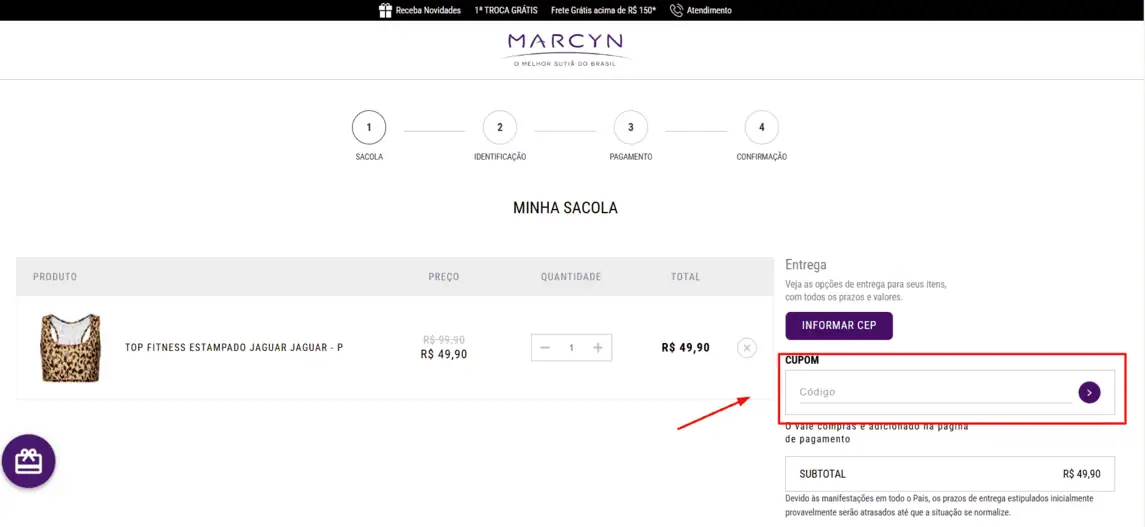Click the QUANTIDADE column header
Screen dimensions: 1145x527
(571, 277)
